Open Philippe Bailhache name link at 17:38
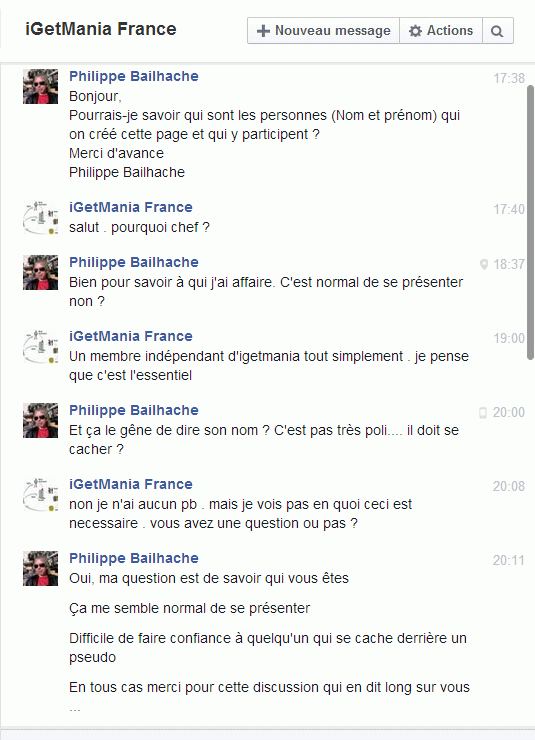Image resolution: width=535 pixels, height=740 pixels. 134,76
